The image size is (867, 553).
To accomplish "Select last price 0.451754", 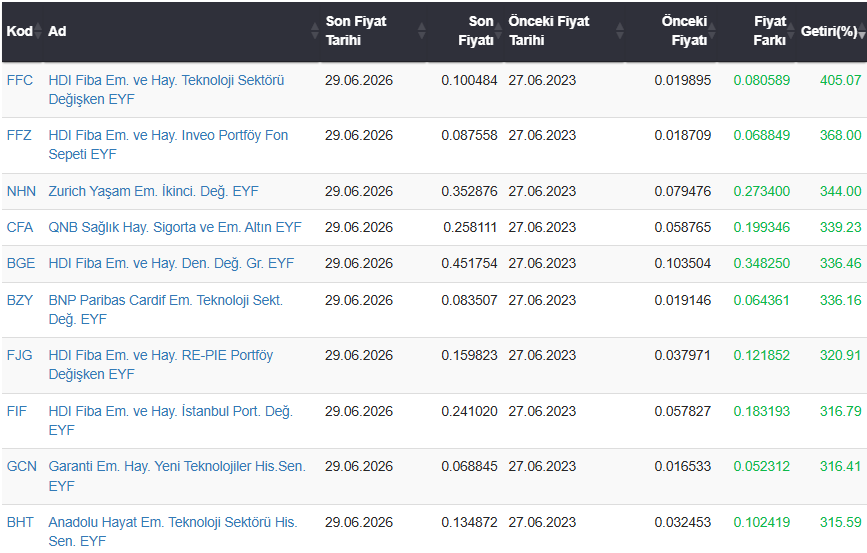I will pos(469,263).
